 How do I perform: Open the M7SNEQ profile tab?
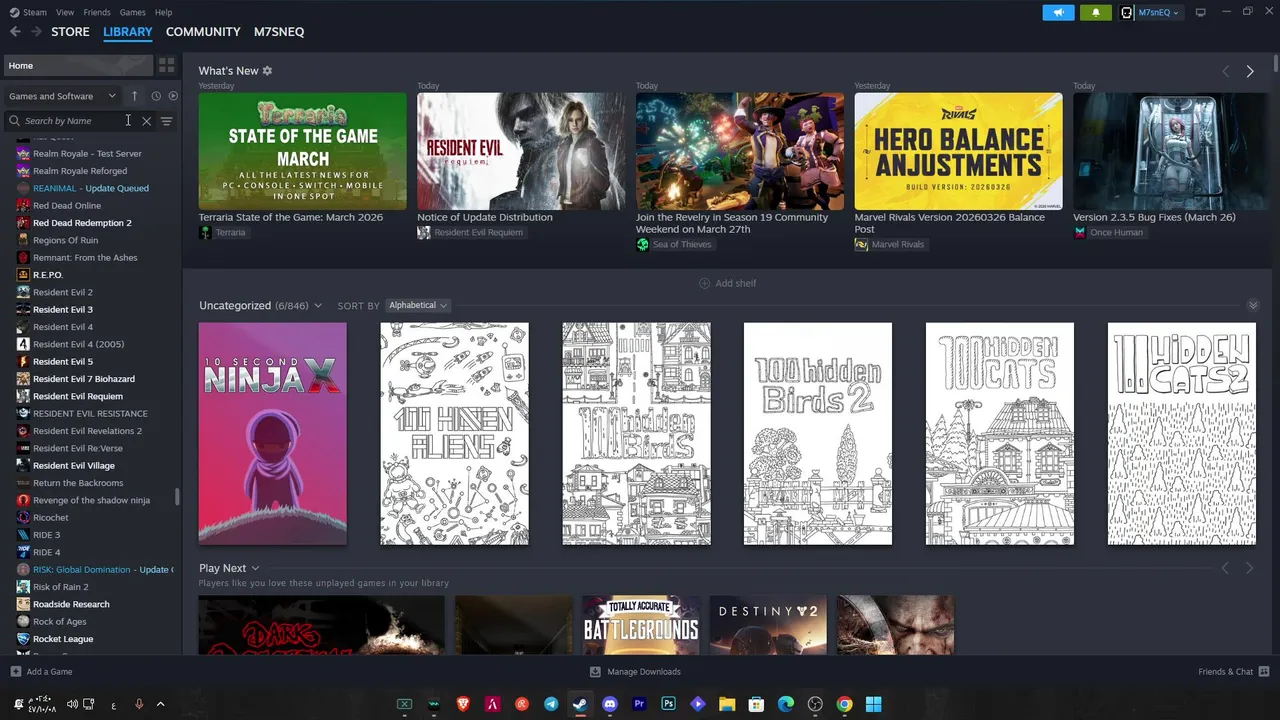279,32
